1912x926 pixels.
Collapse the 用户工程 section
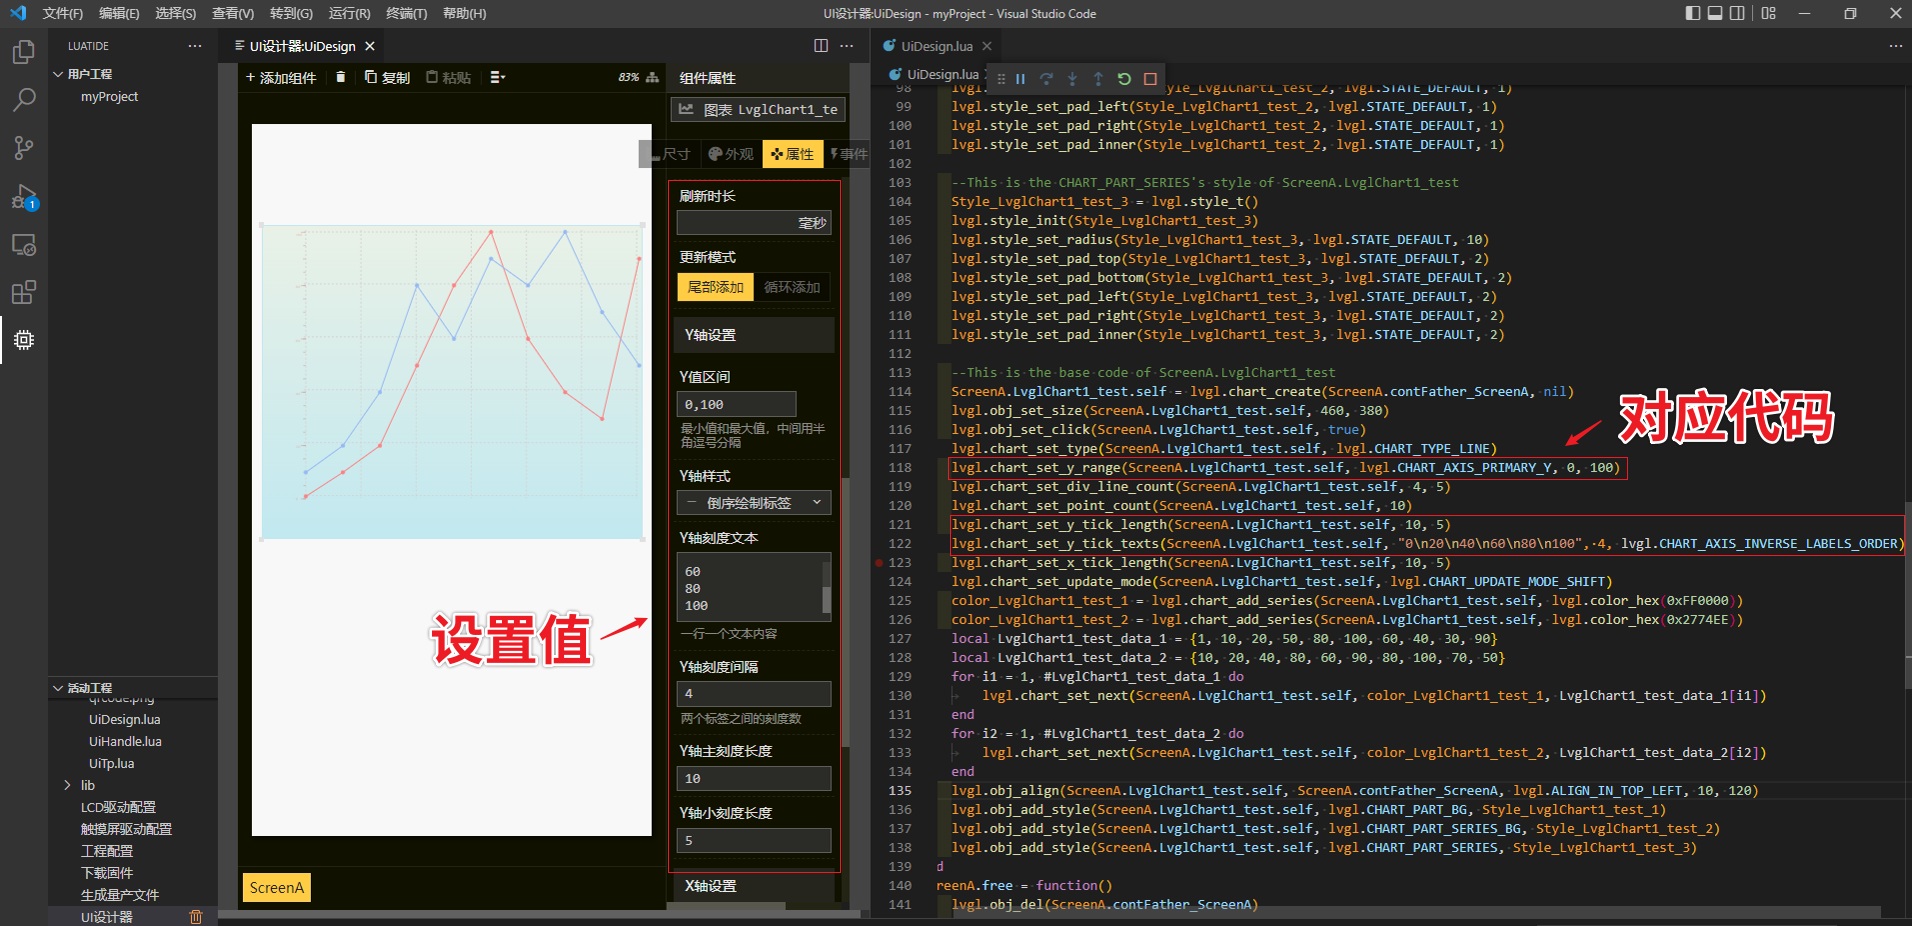[58, 74]
